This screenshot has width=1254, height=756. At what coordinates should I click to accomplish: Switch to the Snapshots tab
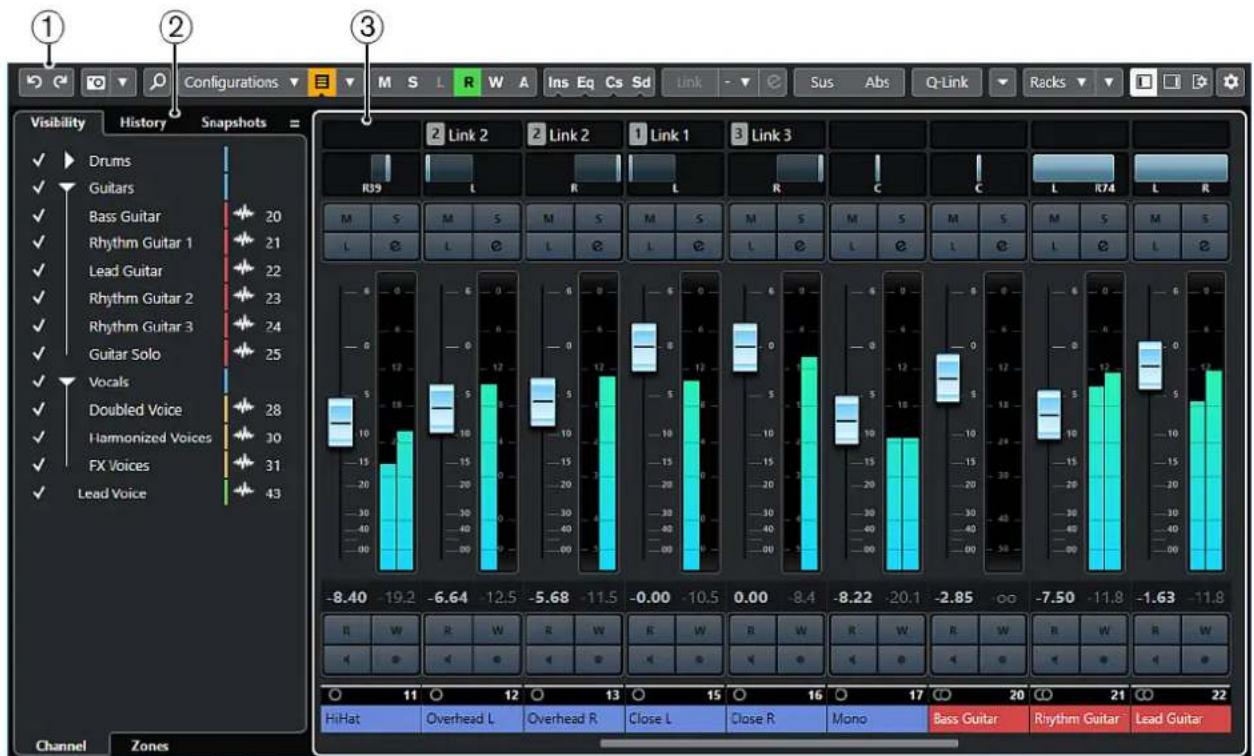[x=234, y=123]
